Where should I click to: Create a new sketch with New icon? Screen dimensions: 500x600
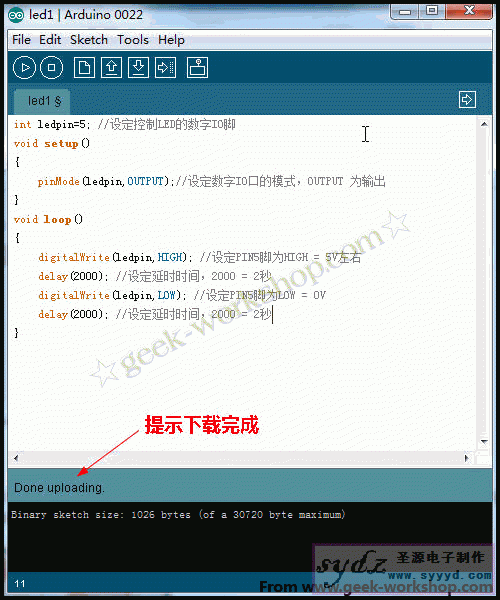(x=84, y=68)
